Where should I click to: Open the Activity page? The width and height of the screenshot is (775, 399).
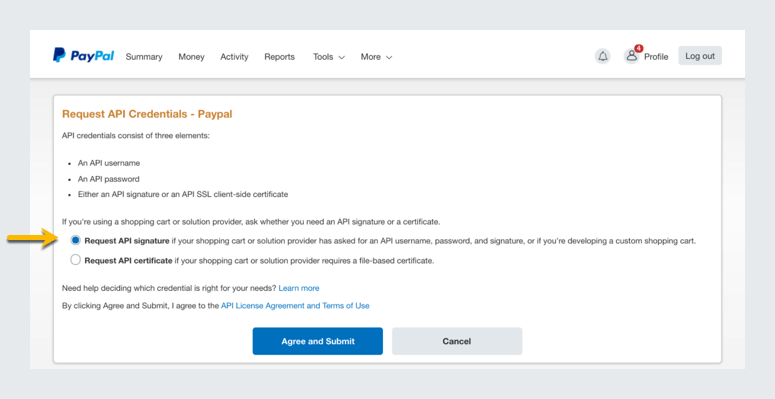tap(234, 57)
